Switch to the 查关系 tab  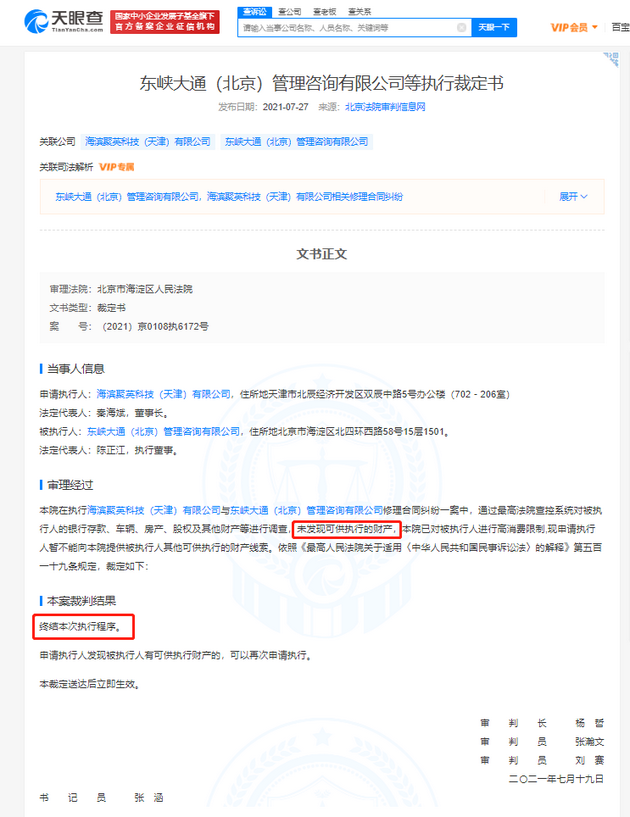(x=360, y=11)
